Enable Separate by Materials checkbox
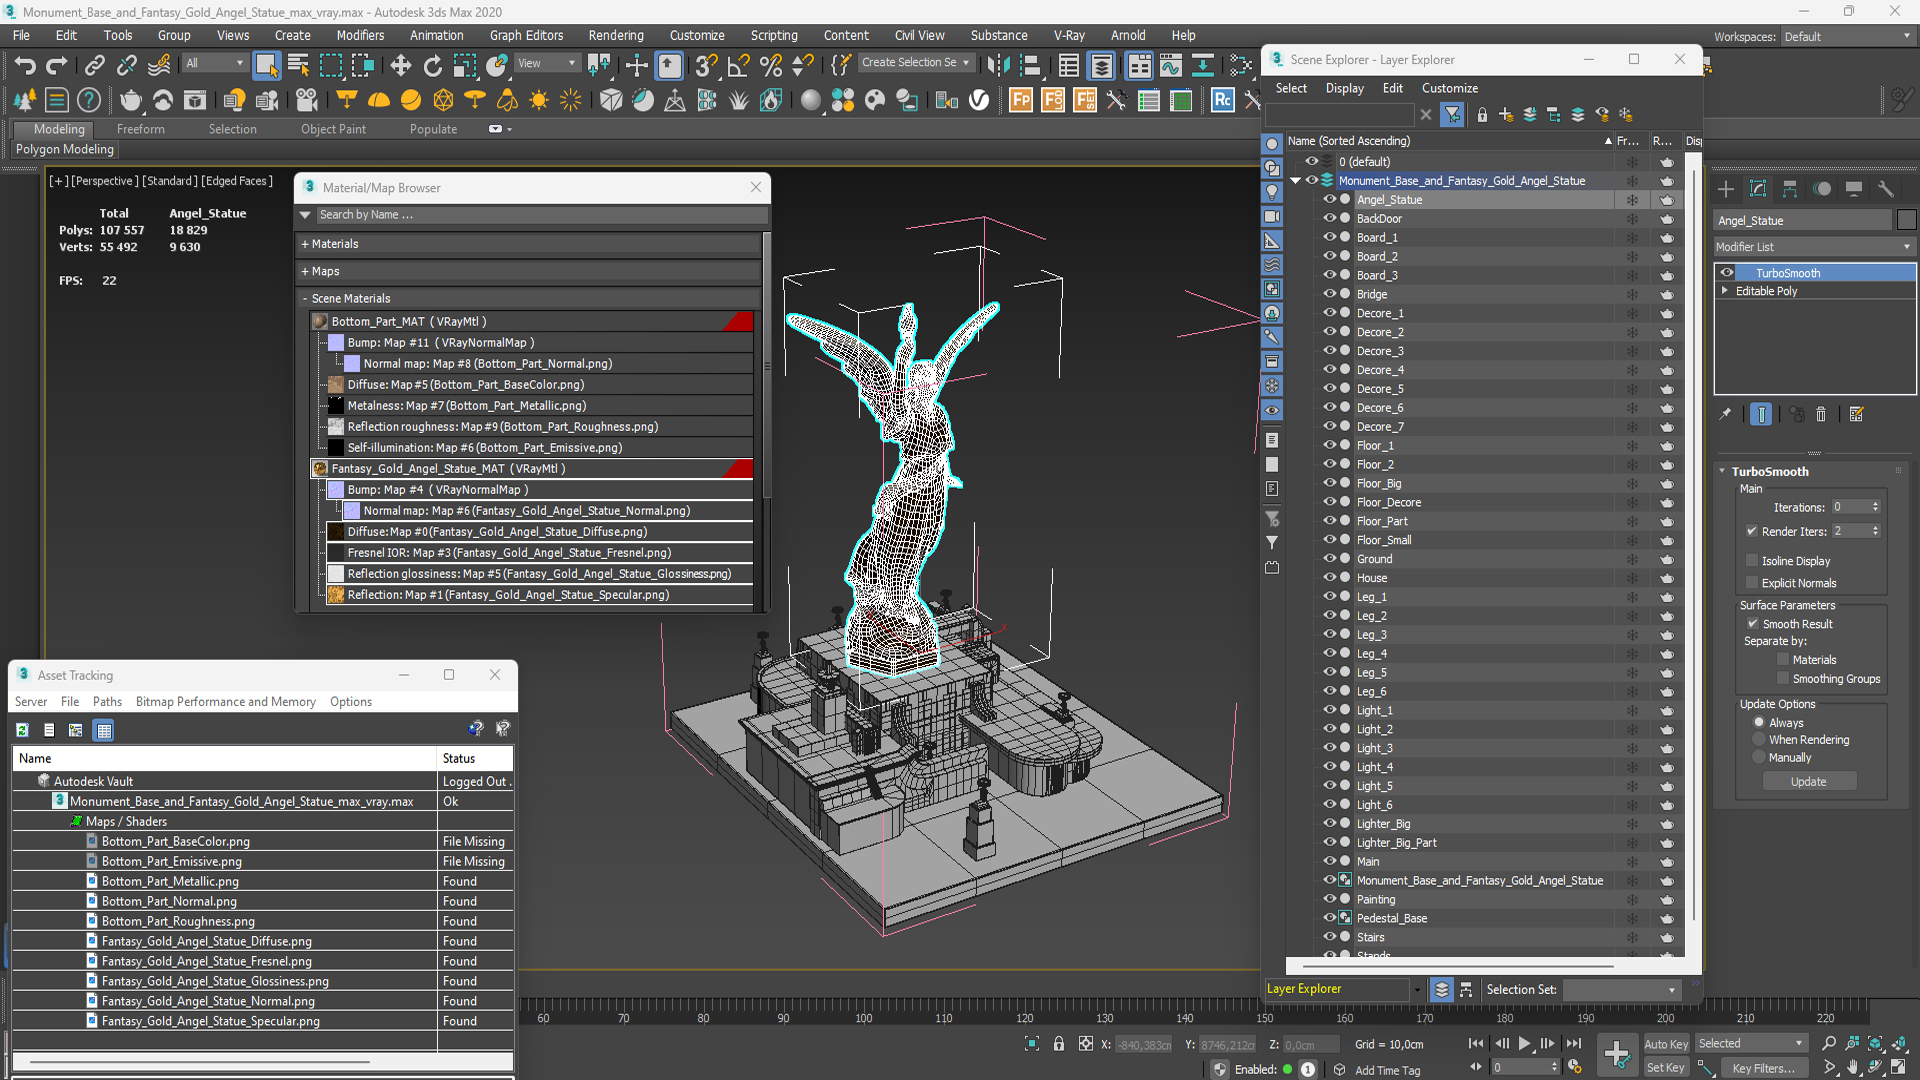Viewport: 1920px width, 1080px height. (x=1783, y=660)
